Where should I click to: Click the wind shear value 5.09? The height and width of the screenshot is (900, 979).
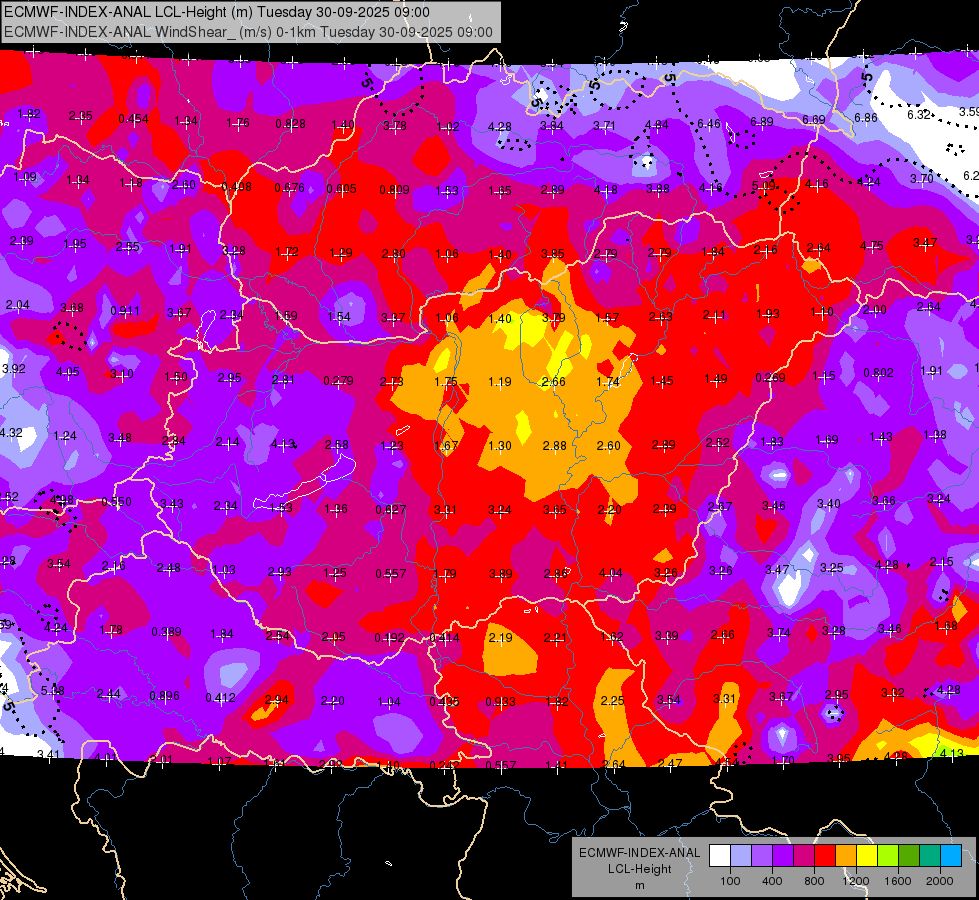click(x=764, y=185)
